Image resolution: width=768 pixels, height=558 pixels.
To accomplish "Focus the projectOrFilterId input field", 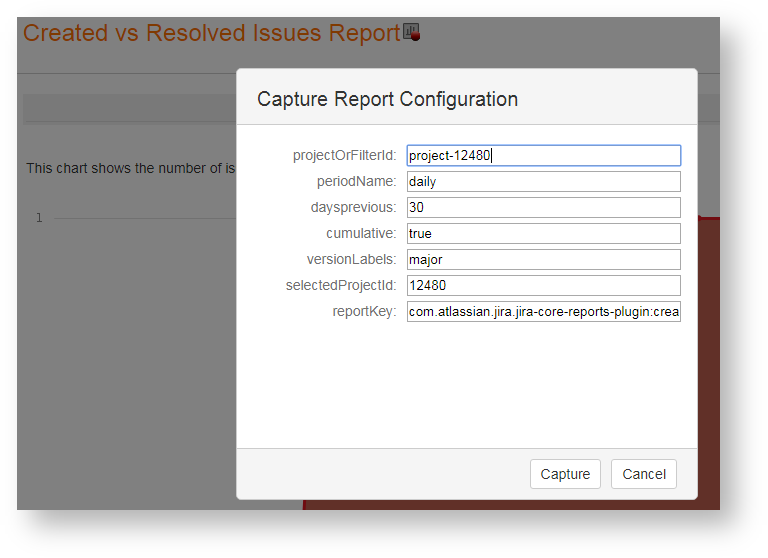I will 543,155.
